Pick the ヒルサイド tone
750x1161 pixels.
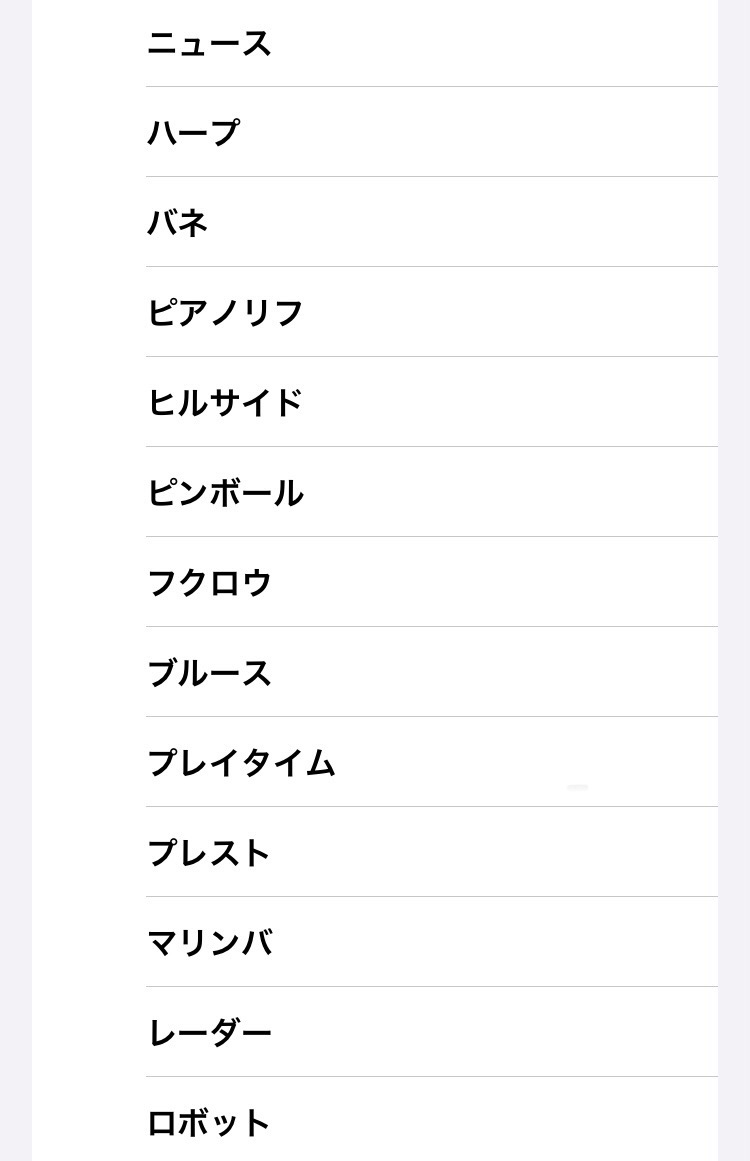[x=225, y=403]
